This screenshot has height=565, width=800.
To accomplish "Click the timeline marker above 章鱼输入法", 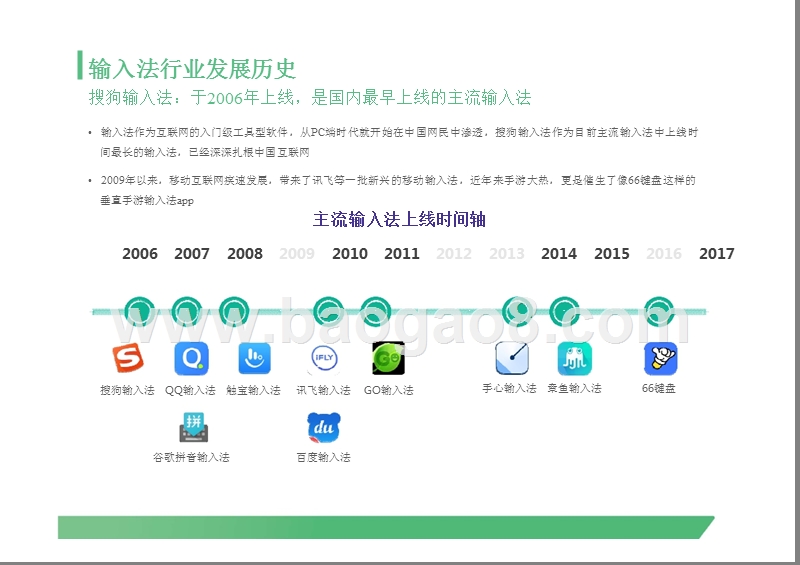I will (564, 311).
